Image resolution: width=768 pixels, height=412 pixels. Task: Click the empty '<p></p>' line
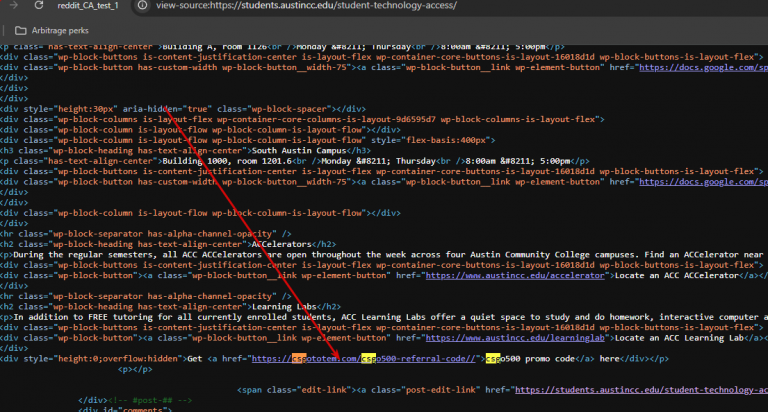pos(135,369)
